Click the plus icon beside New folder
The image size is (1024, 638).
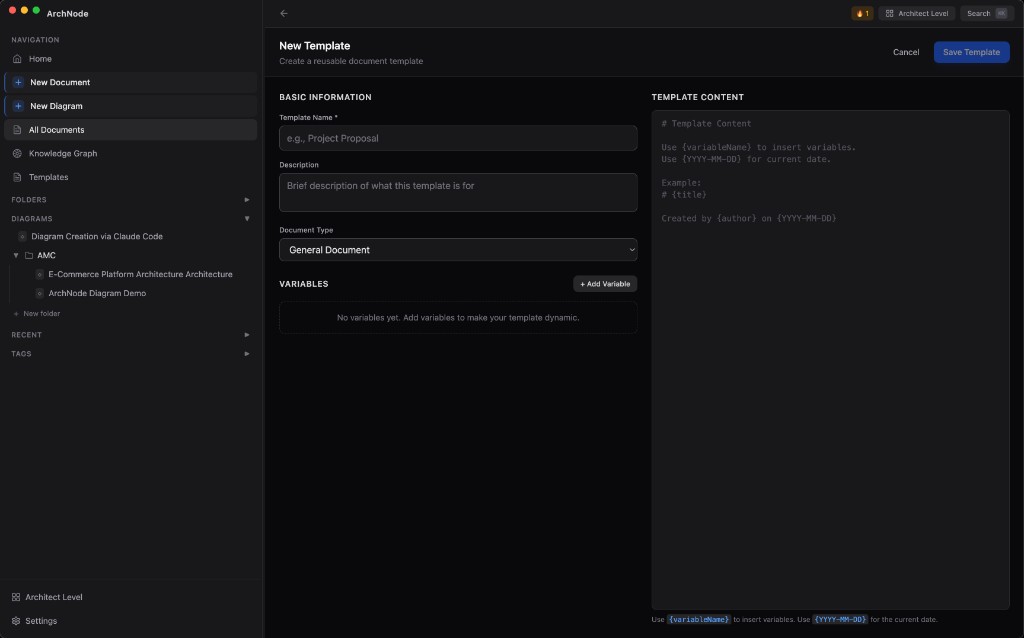point(16,313)
